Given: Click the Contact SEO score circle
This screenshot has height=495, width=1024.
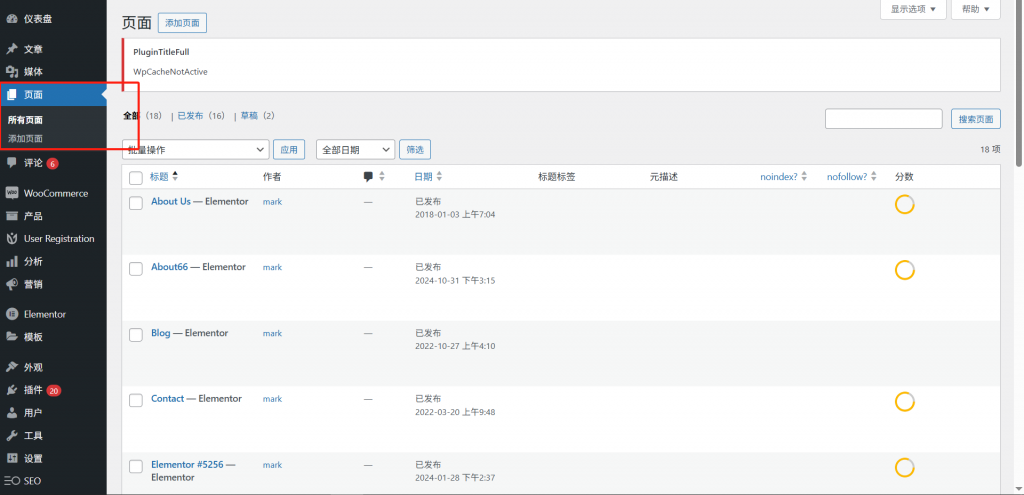Looking at the screenshot, I should pyautogui.click(x=904, y=402).
